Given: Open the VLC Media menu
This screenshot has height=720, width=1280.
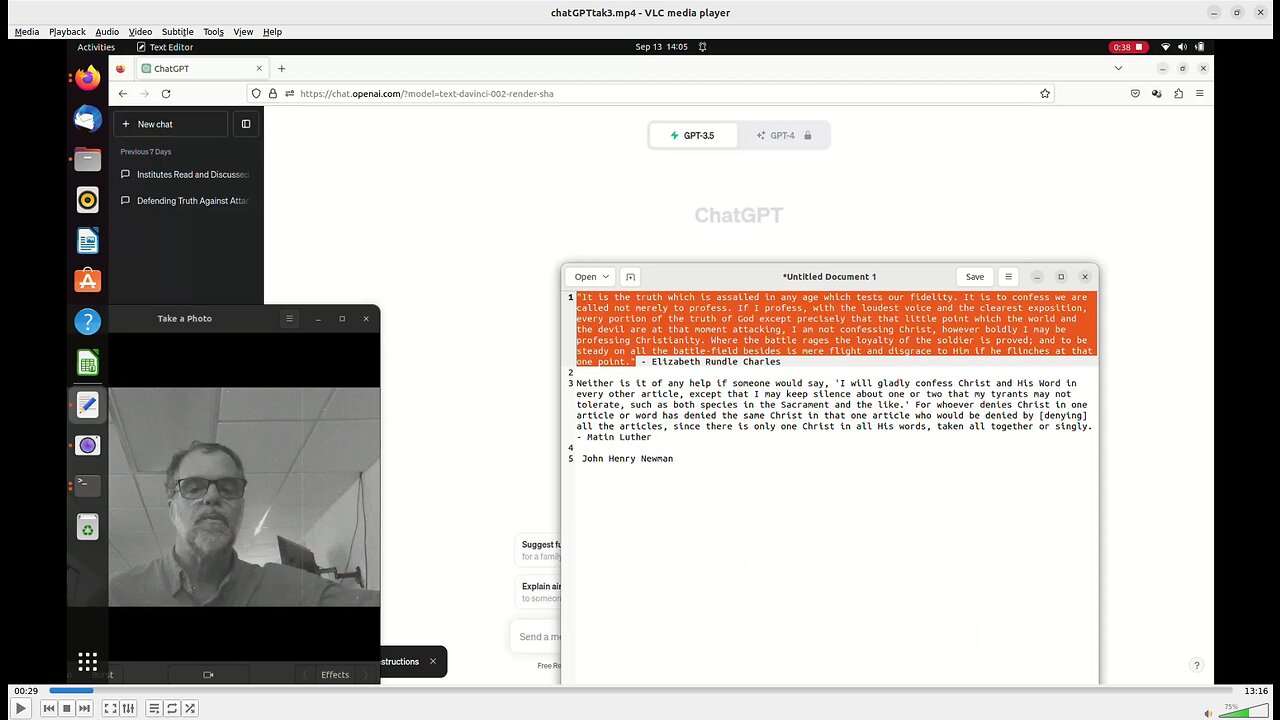Looking at the screenshot, I should coord(27,32).
